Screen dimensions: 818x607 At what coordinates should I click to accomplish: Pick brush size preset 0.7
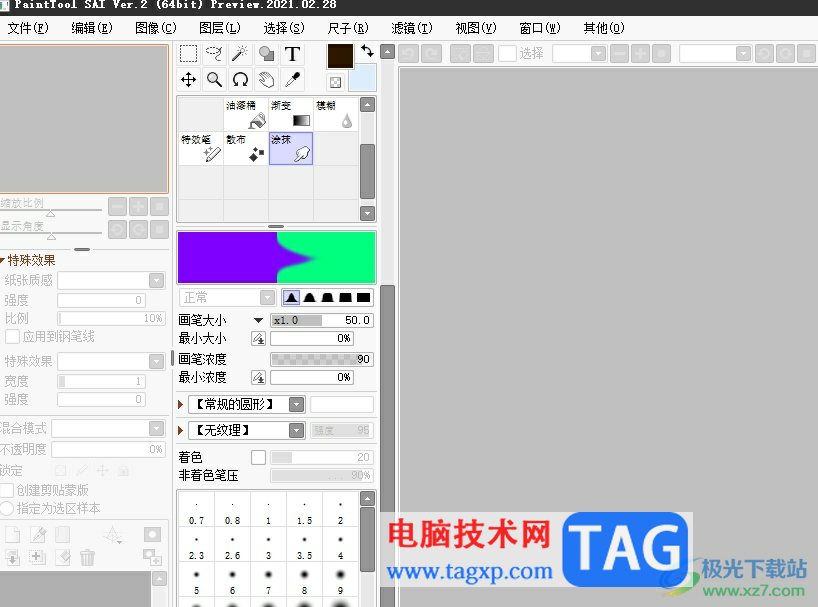pyautogui.click(x=196, y=509)
